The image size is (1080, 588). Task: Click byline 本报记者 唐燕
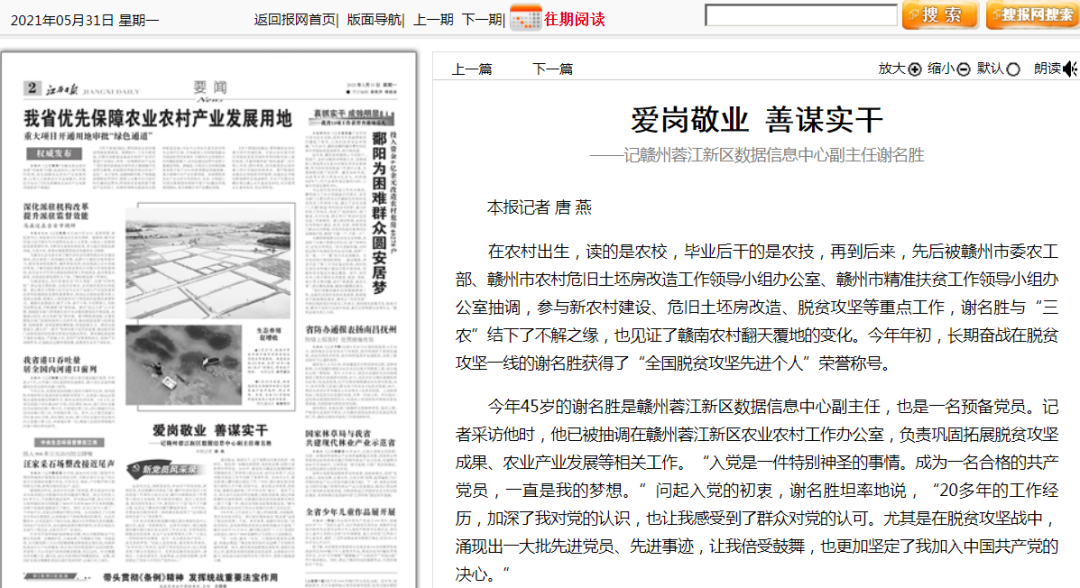(539, 207)
